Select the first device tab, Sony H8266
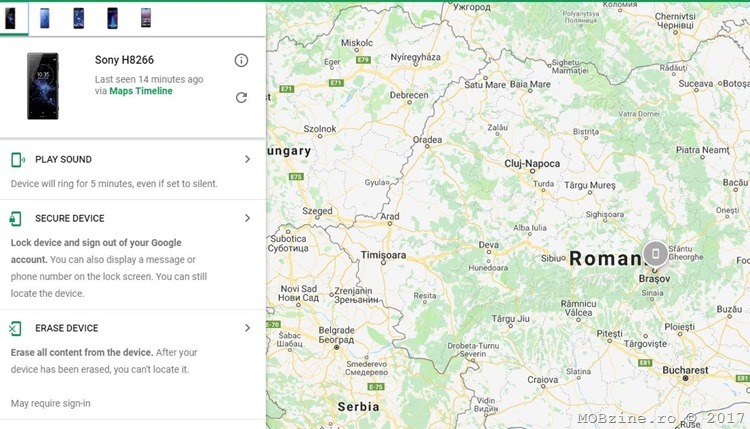750x429 pixels. [11, 18]
